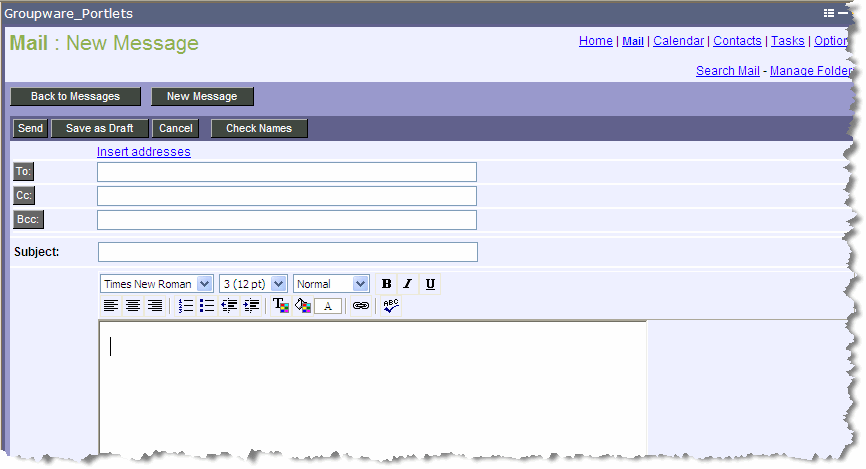Click the Send button
The image size is (866, 469).
(x=30, y=128)
